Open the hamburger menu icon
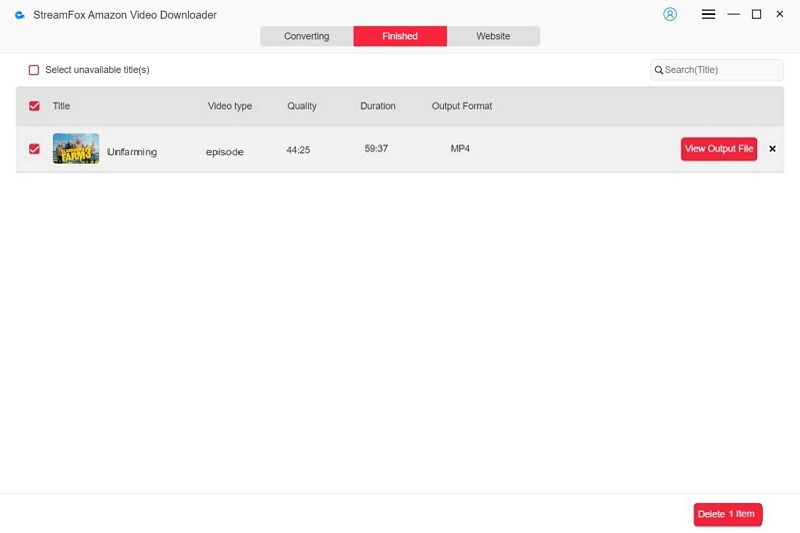Image resolution: width=800 pixels, height=533 pixels. [708, 14]
